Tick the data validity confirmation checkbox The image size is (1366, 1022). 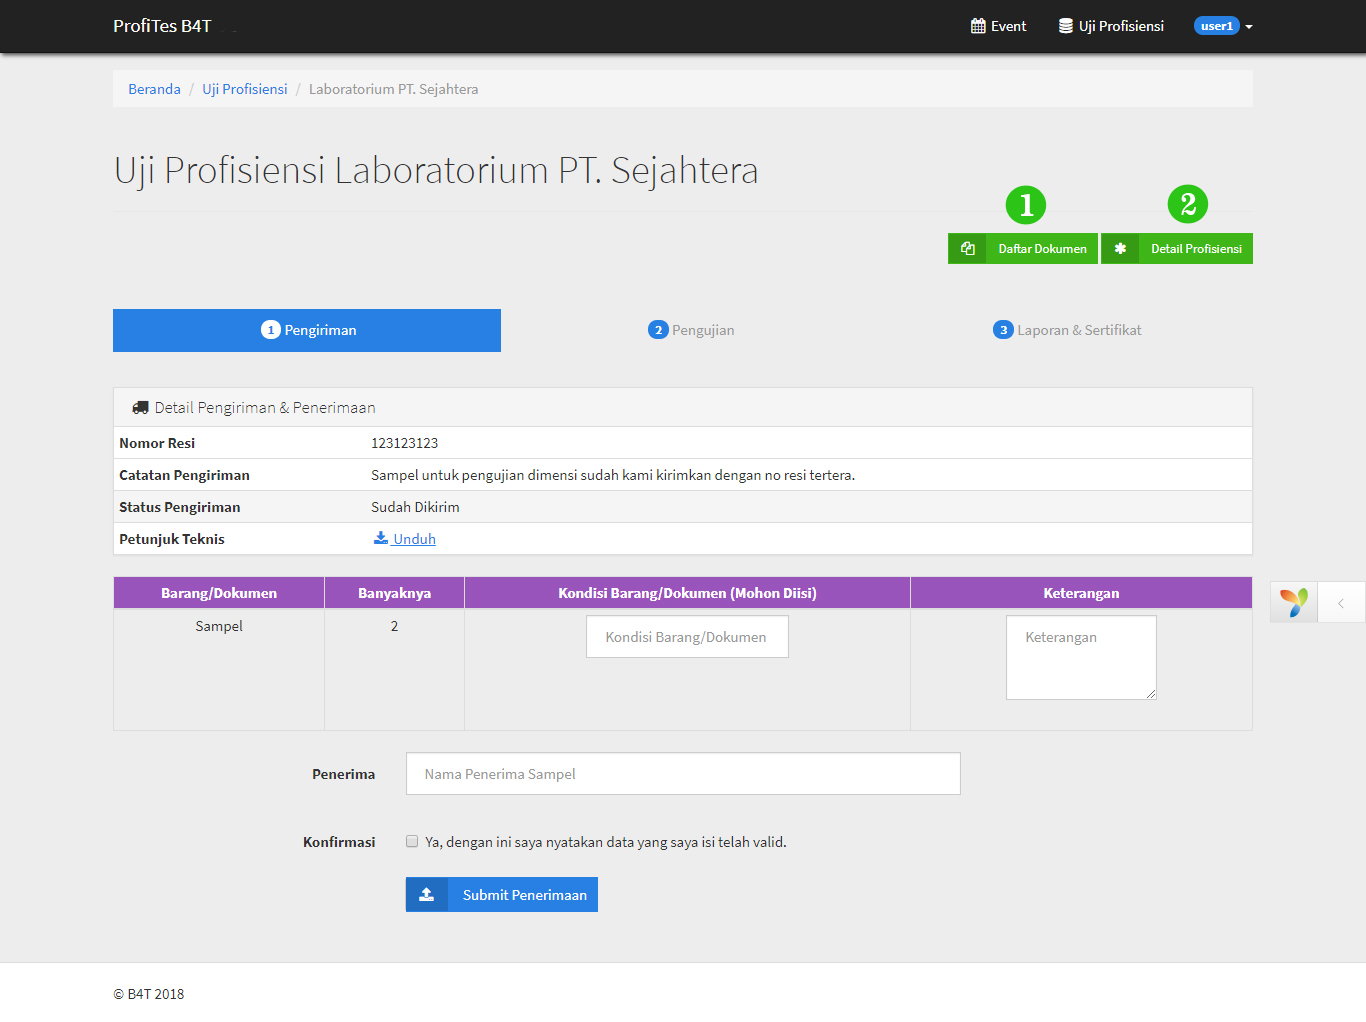[x=412, y=842]
